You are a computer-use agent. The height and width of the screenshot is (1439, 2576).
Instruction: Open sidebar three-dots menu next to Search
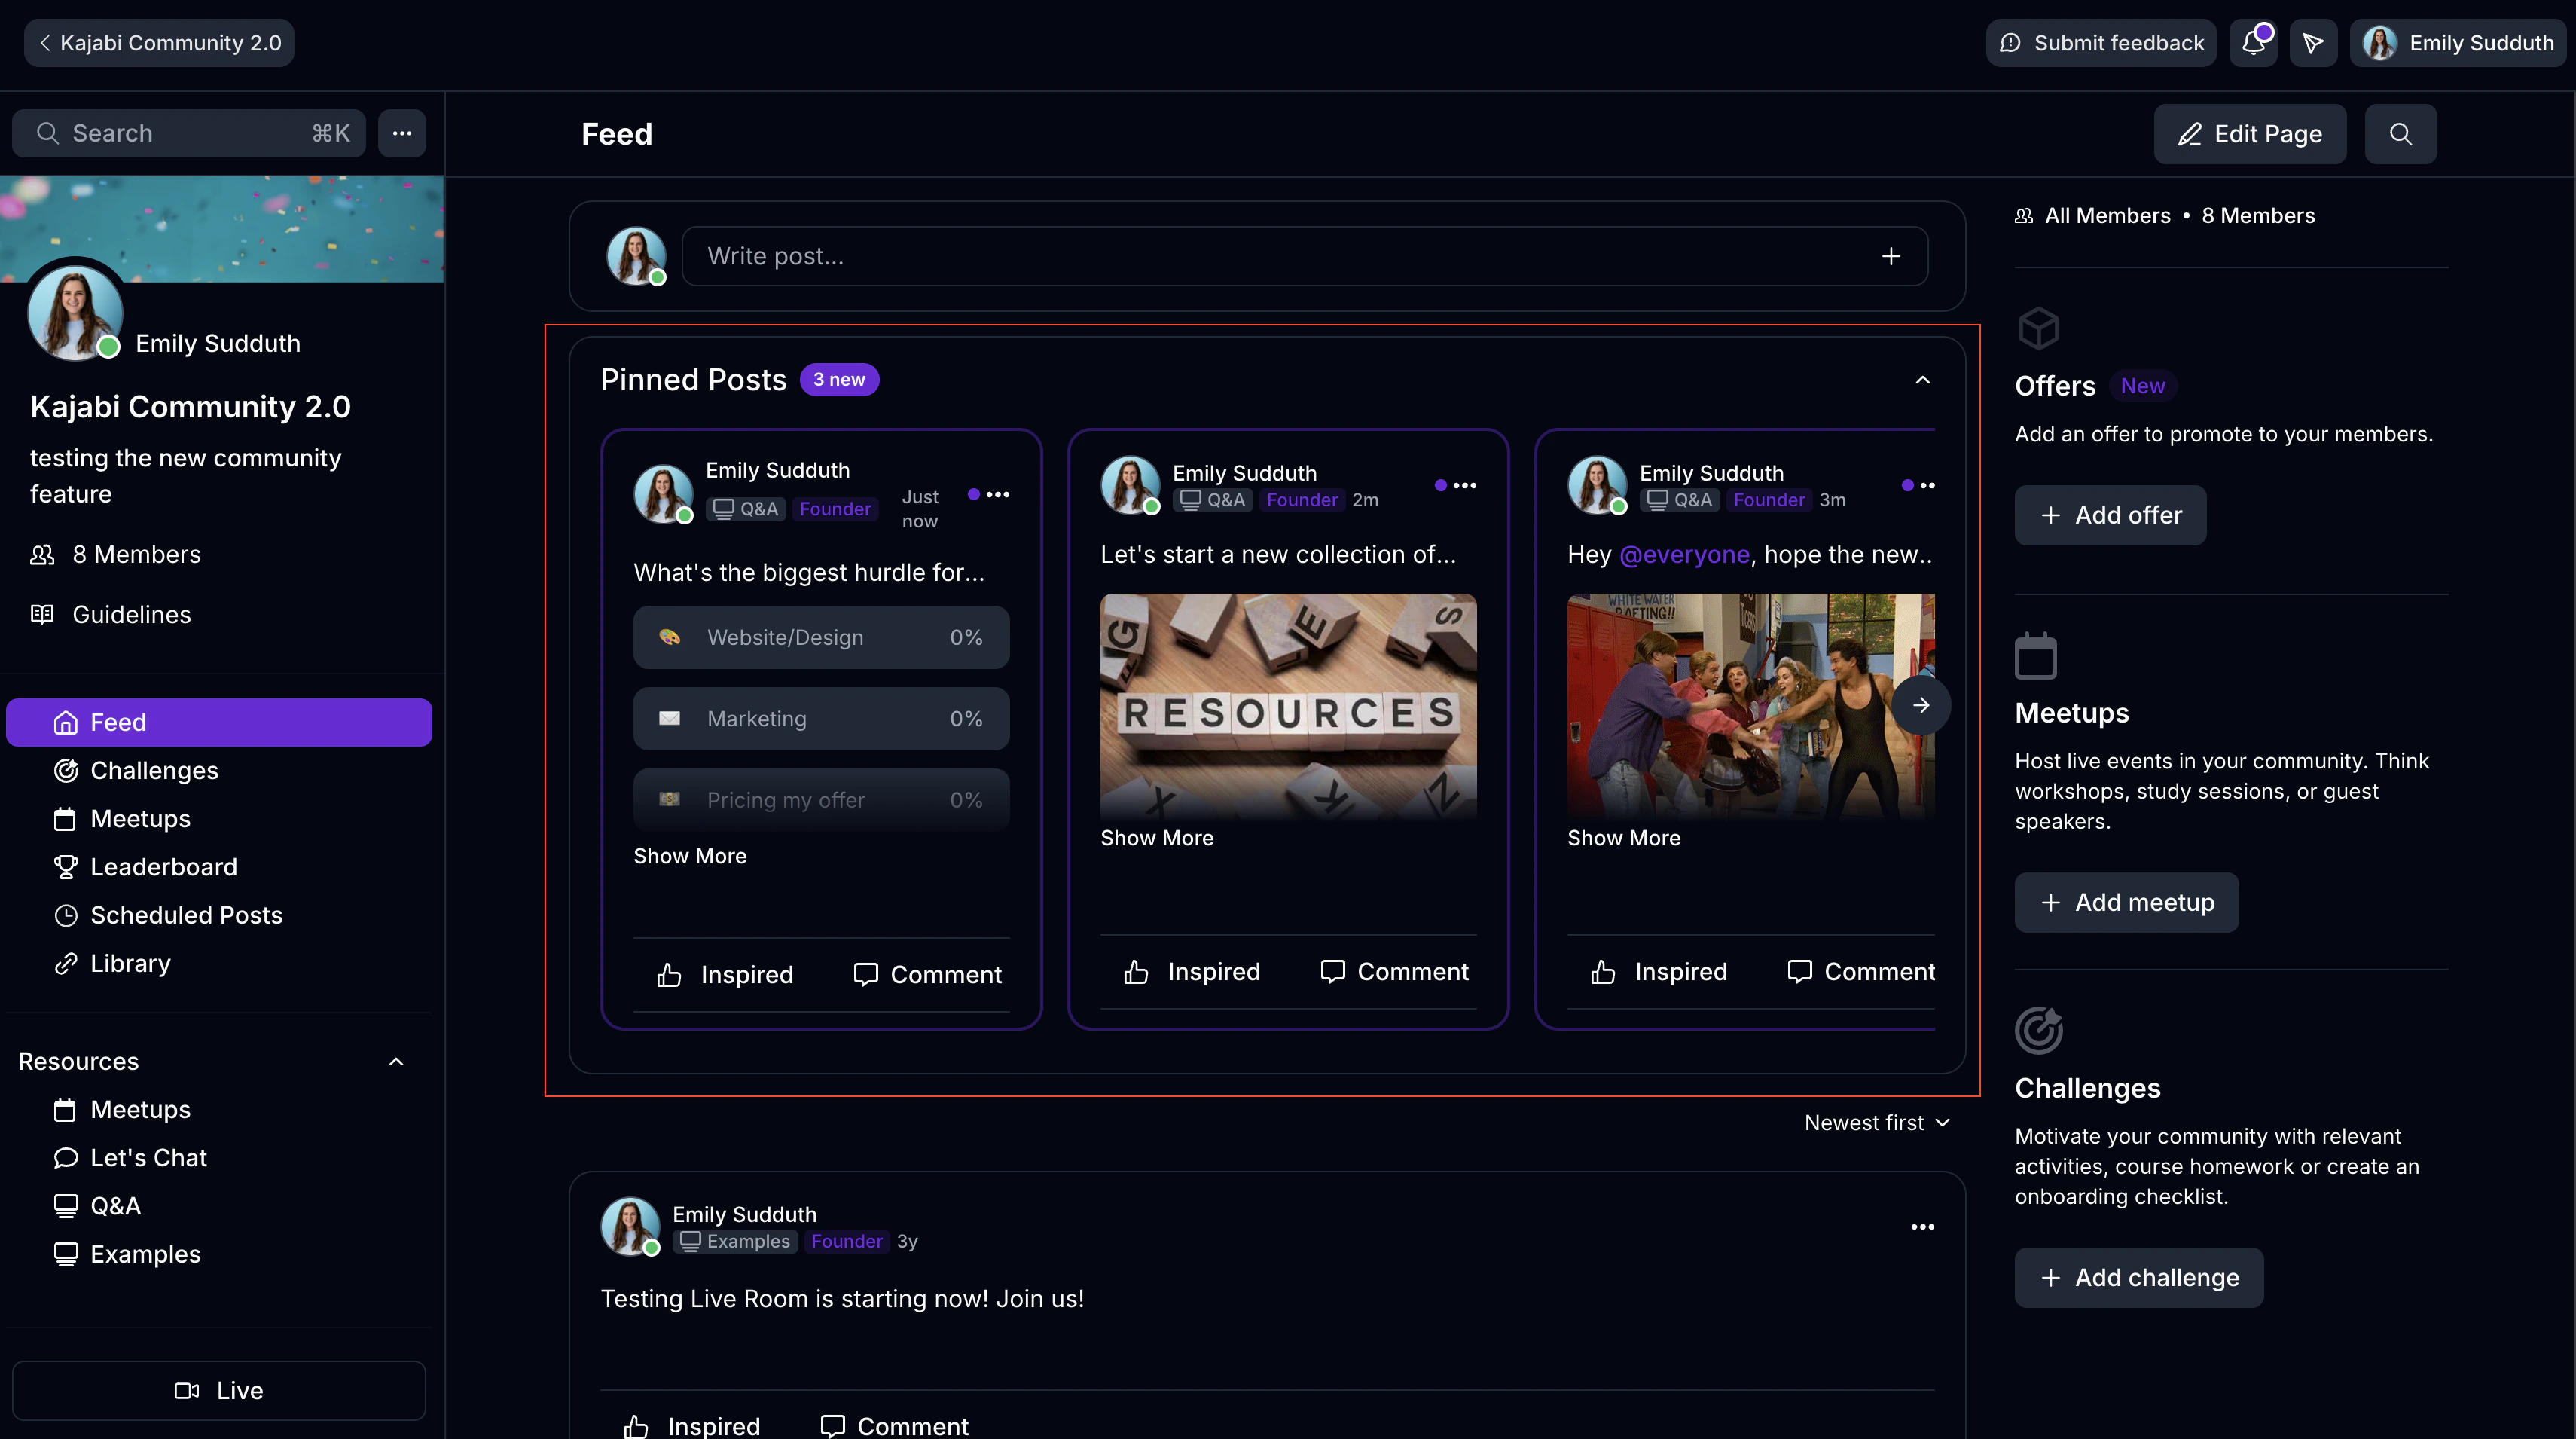(402, 133)
